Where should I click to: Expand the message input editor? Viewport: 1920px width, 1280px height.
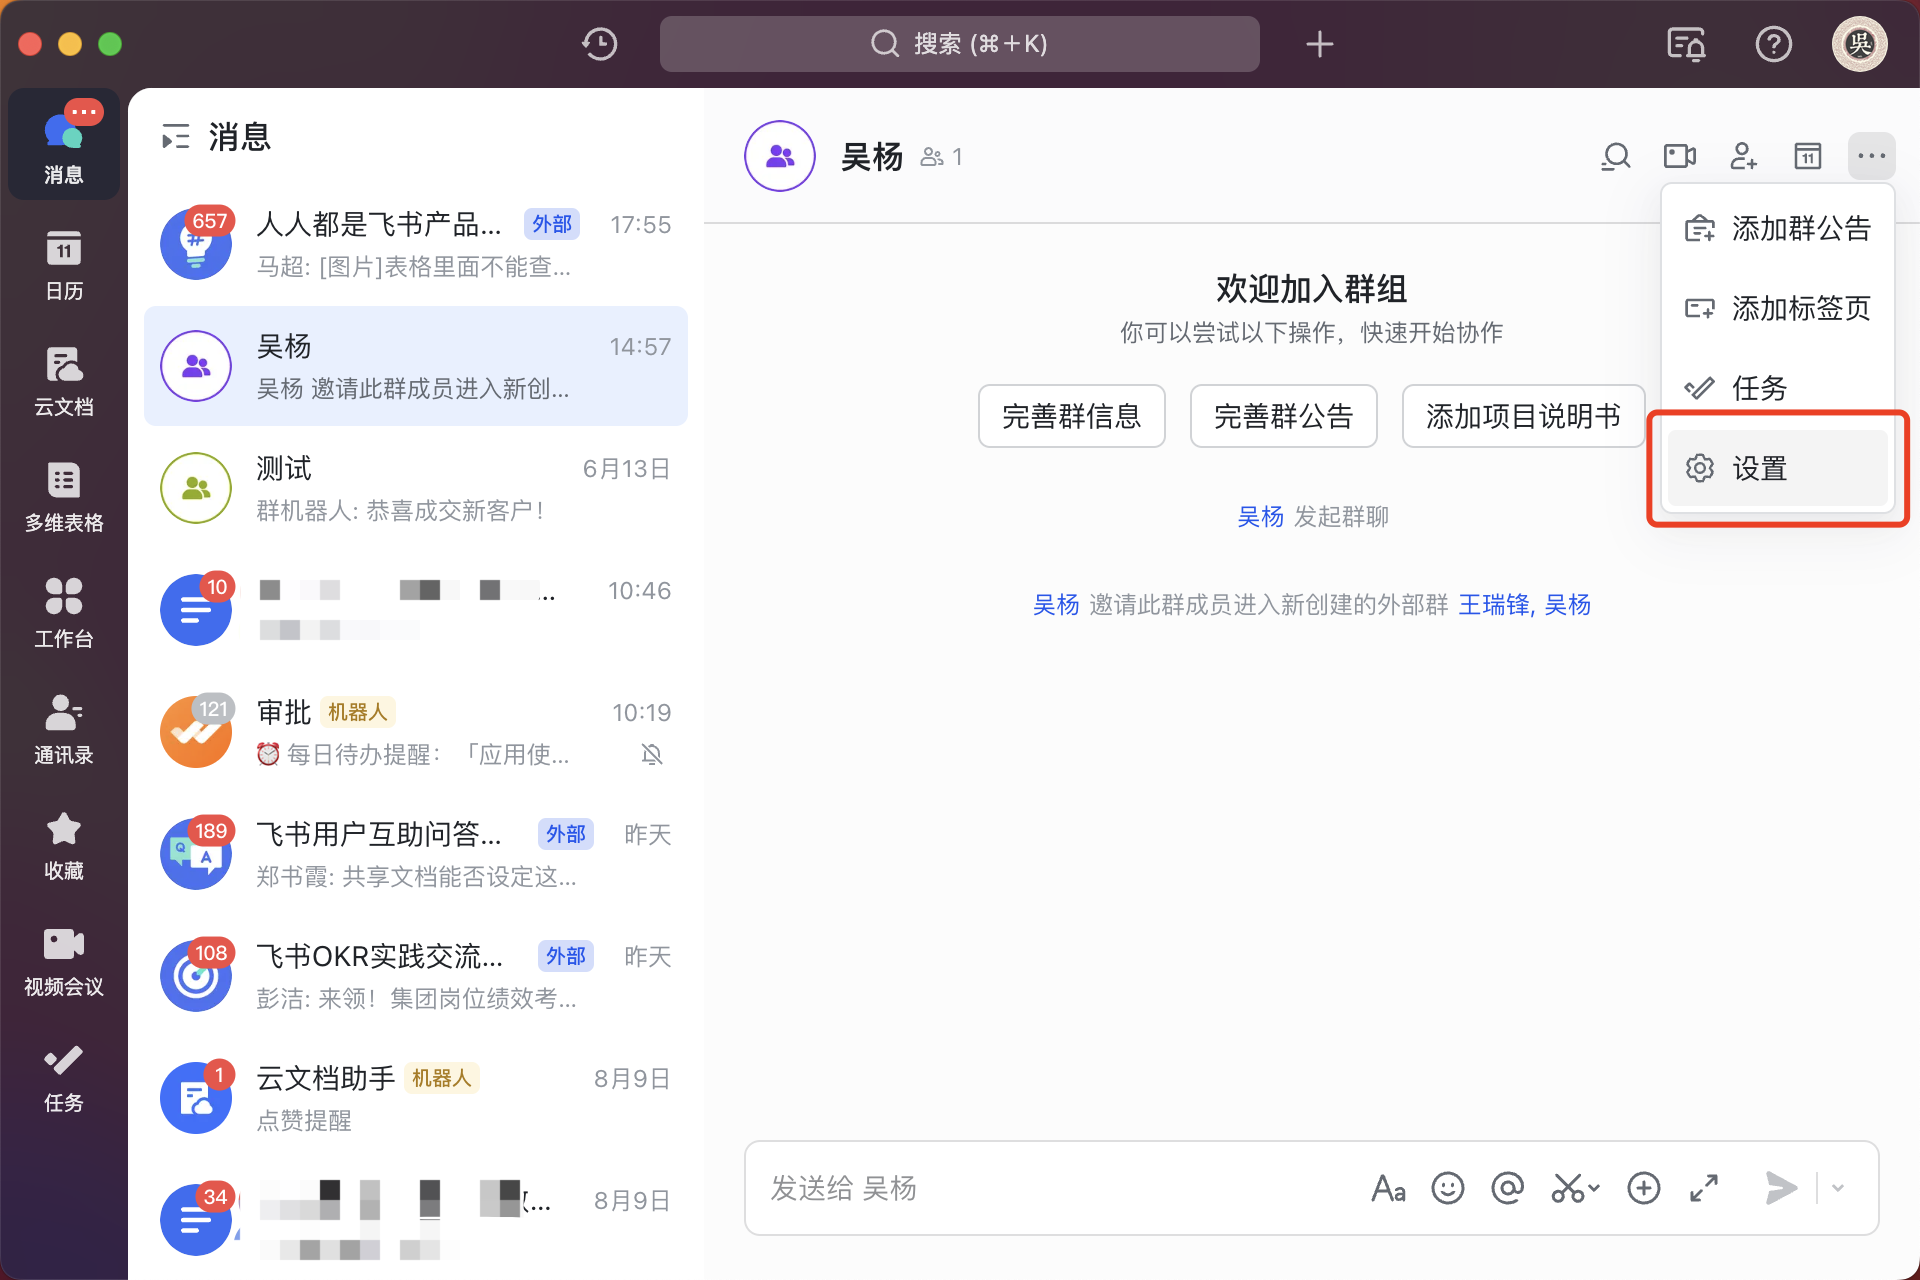pyautogui.click(x=1704, y=1188)
